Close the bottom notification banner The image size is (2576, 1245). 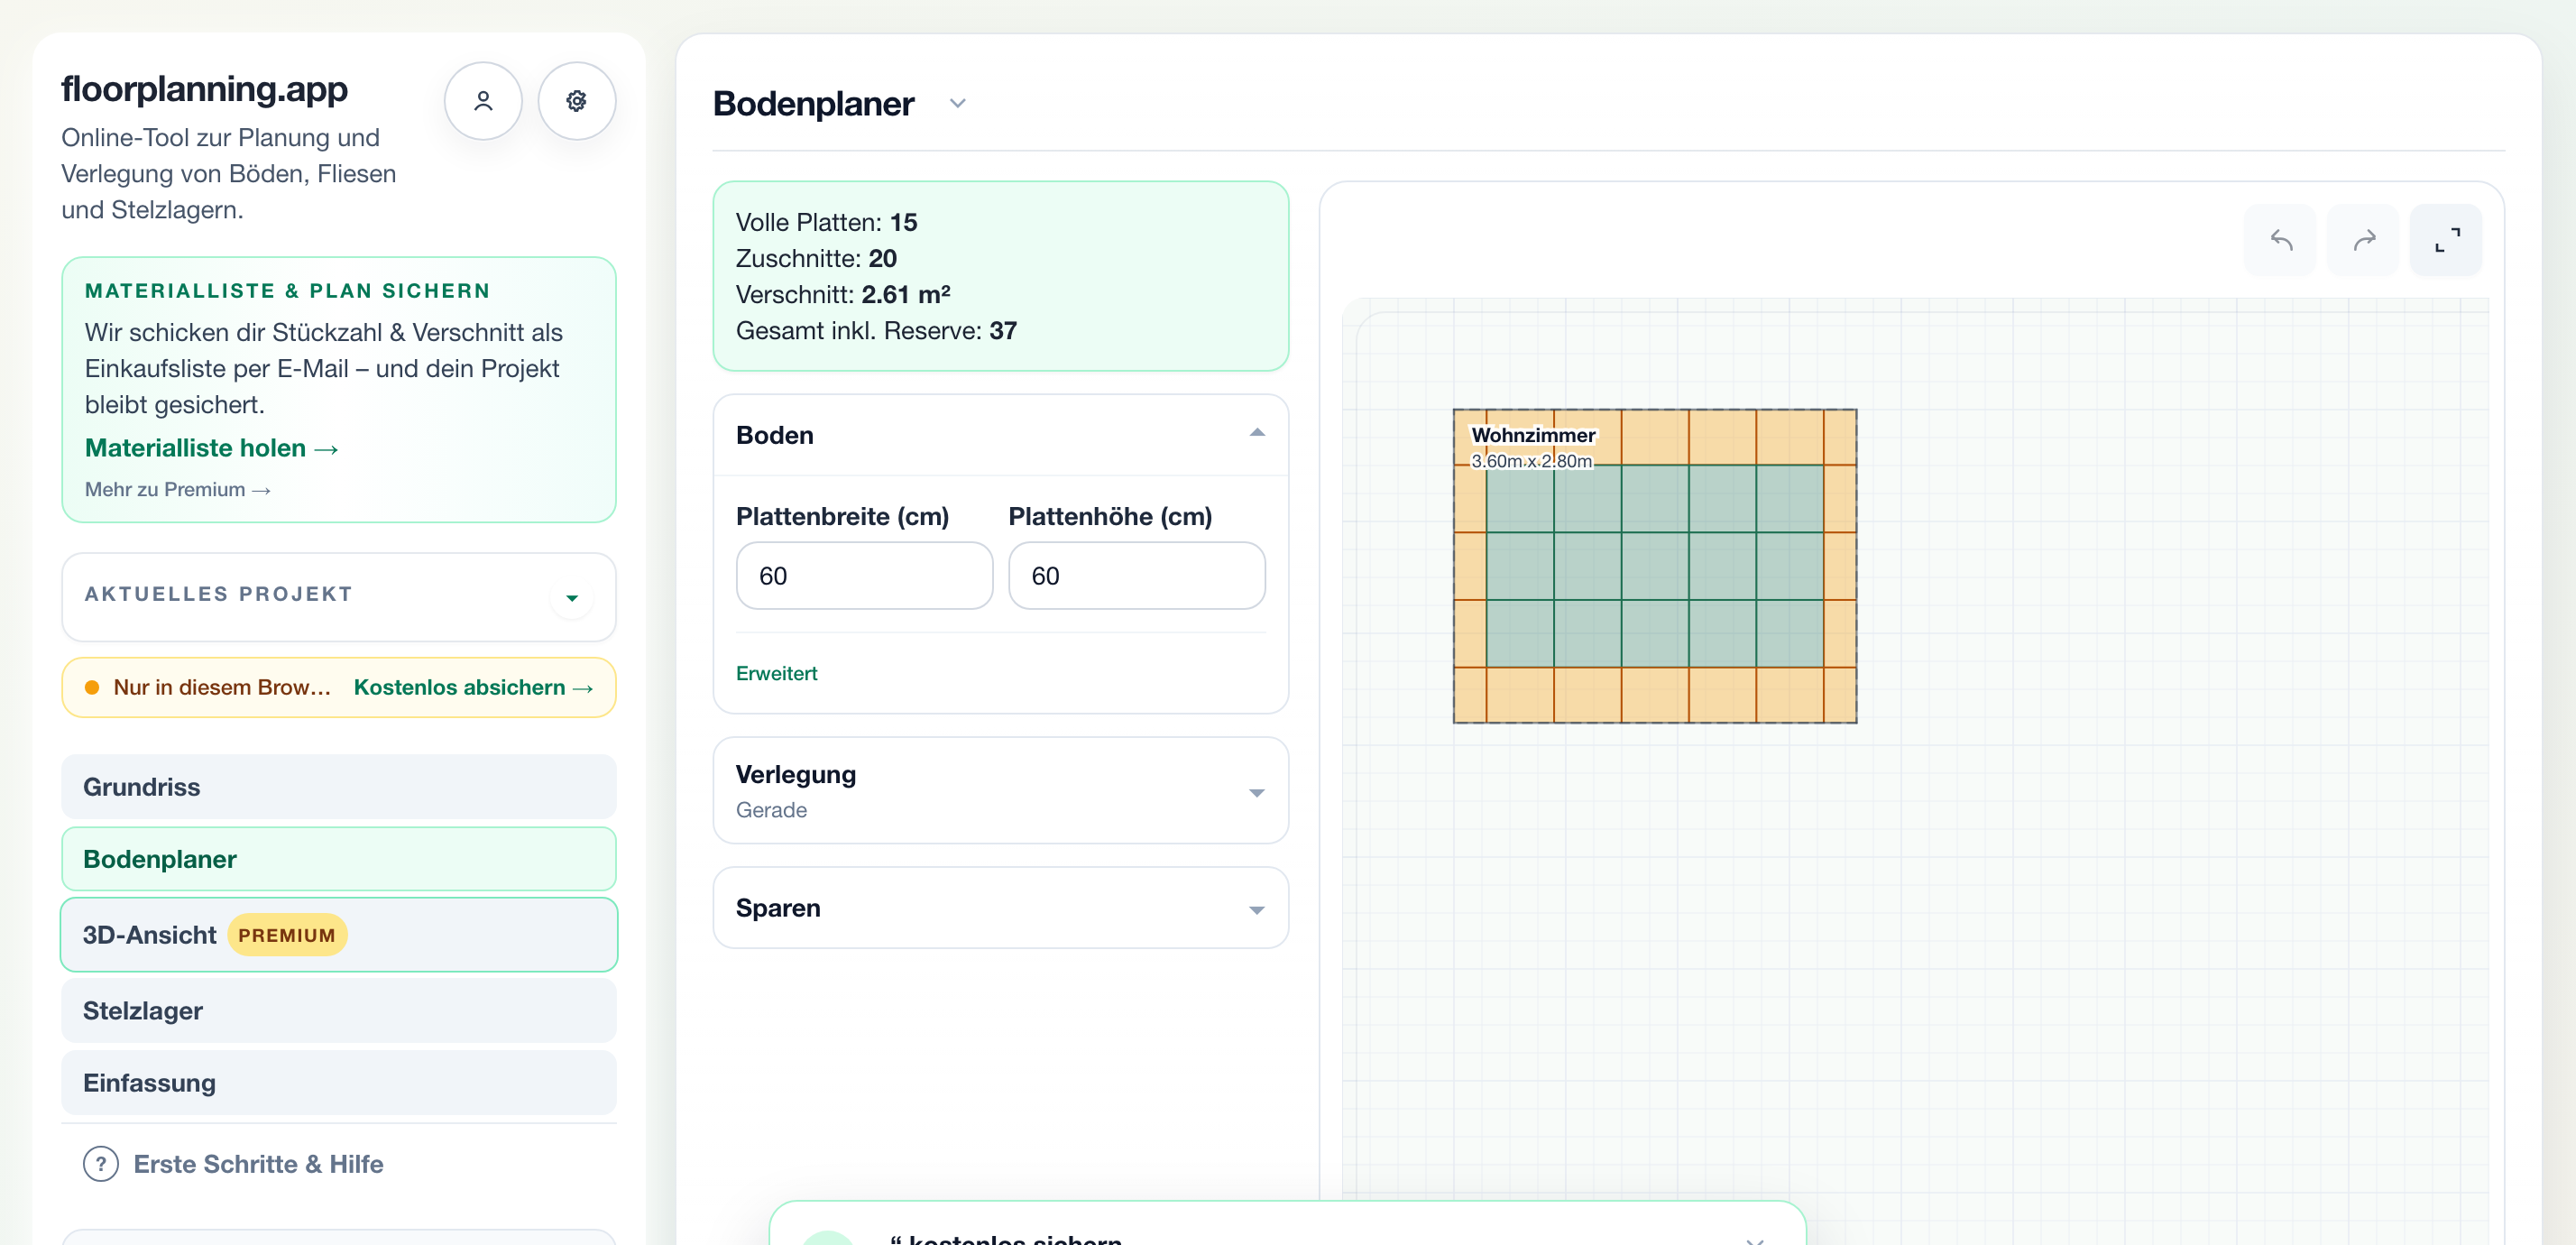point(1755,1240)
